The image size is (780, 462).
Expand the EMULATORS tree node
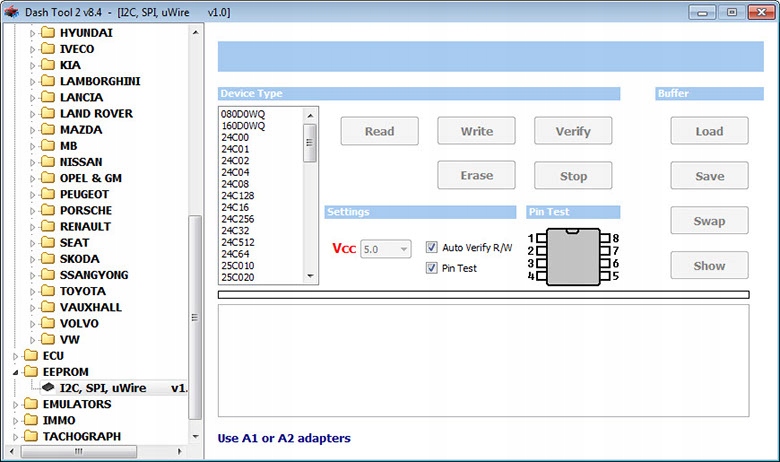coord(15,404)
